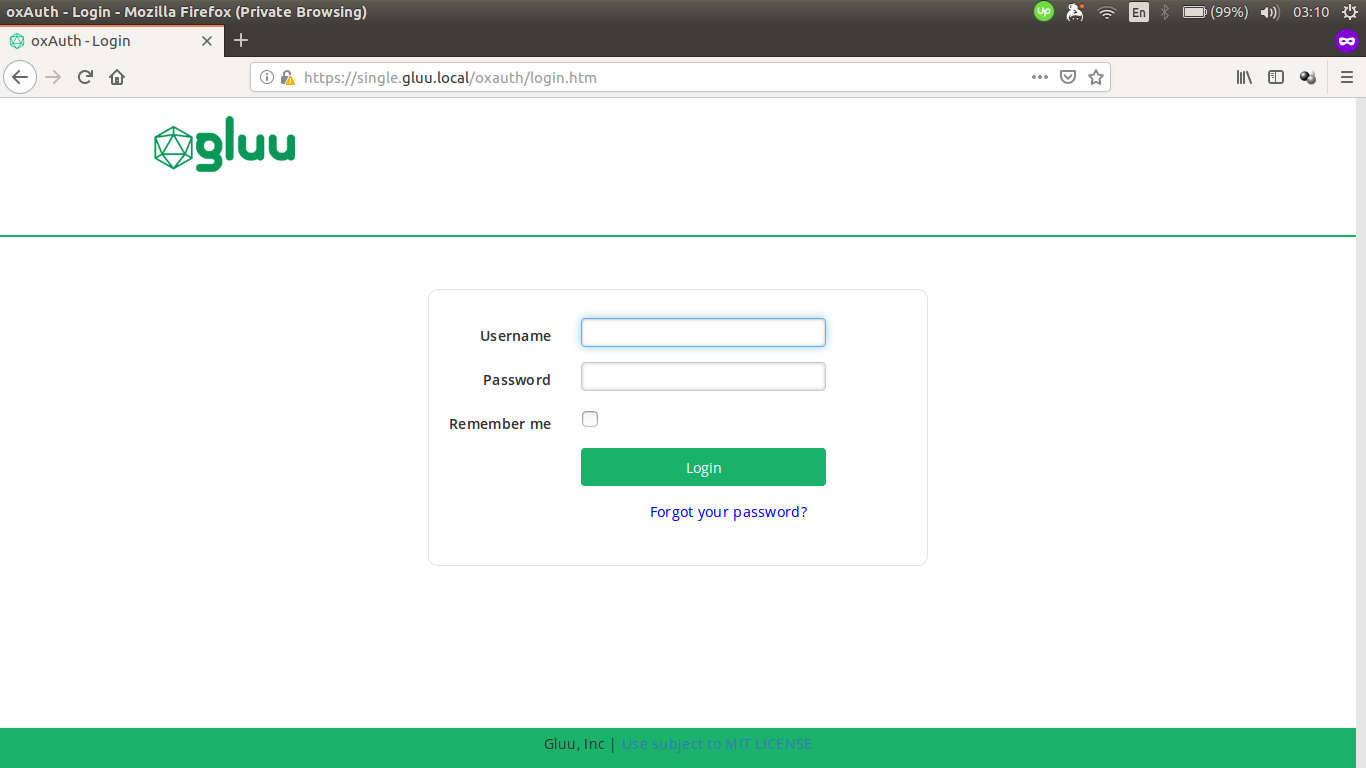The width and height of the screenshot is (1366, 768).
Task: Open the Firefox home page
Action: tap(116, 77)
